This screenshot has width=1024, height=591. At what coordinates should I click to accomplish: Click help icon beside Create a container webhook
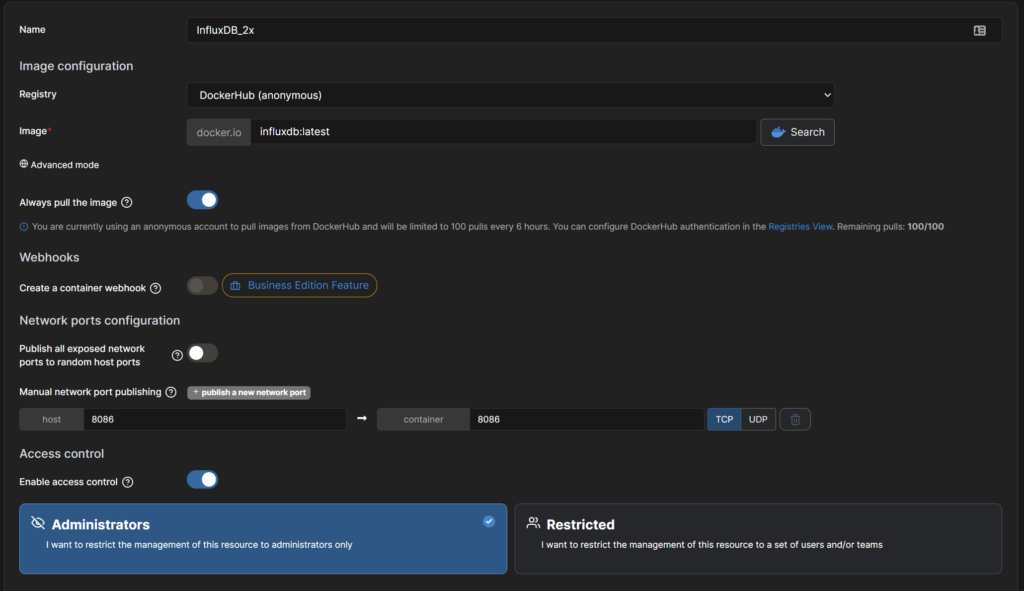[x=155, y=288]
